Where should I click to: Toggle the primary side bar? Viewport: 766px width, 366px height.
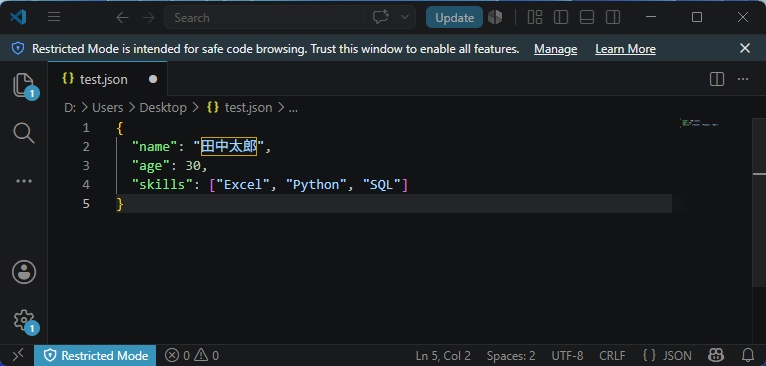[561, 18]
